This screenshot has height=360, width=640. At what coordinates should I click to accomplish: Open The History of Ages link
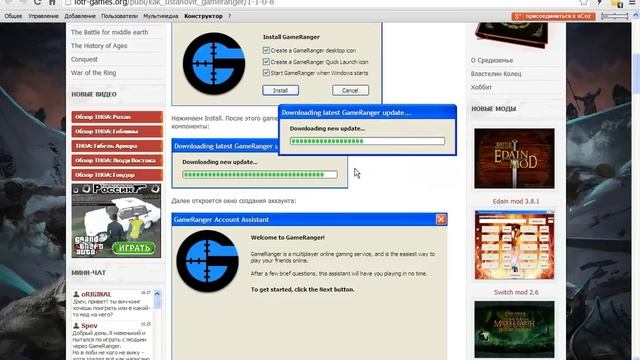coord(99,46)
